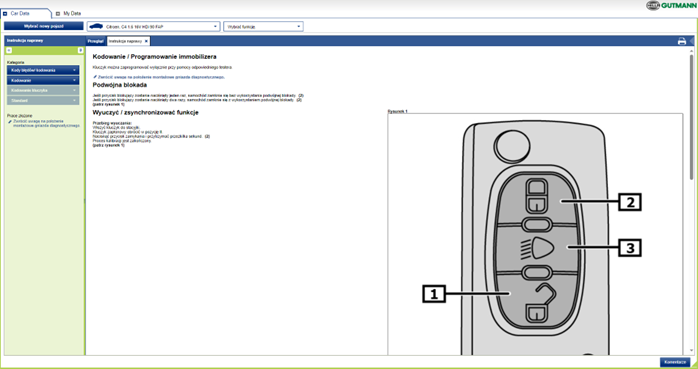
Task: Click the sidebar splitter handle
Action: pyautogui.click(x=85, y=200)
